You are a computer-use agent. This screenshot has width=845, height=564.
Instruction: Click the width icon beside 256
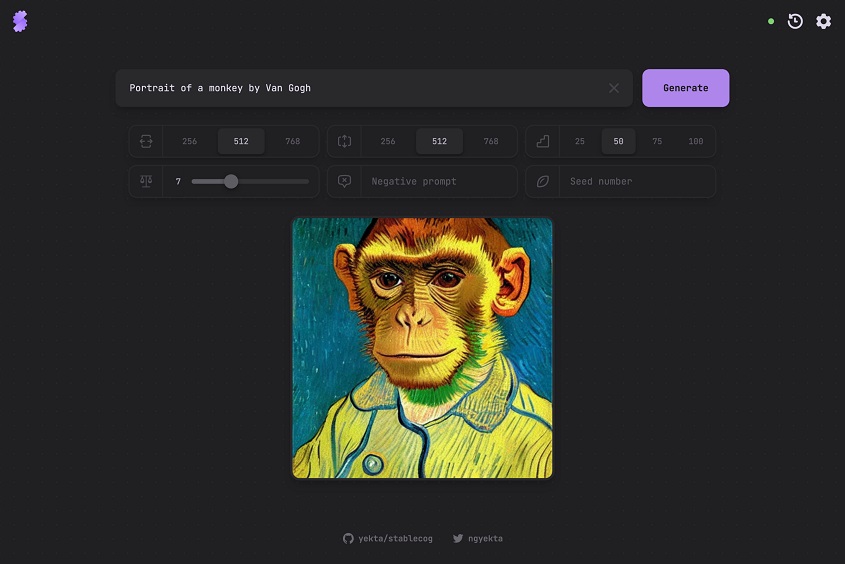(x=146, y=141)
